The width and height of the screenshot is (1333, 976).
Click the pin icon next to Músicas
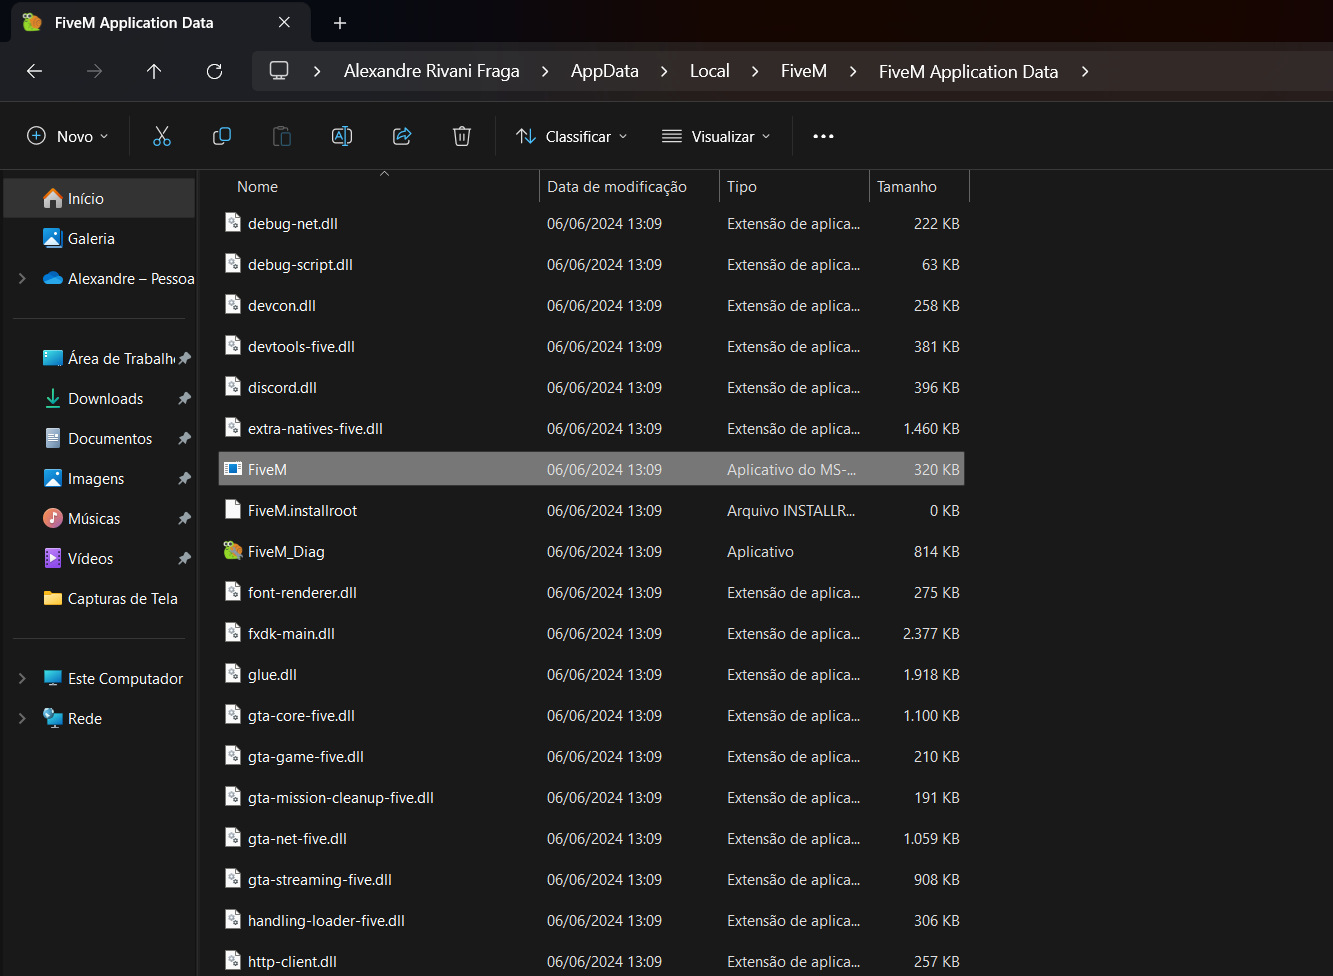(184, 519)
